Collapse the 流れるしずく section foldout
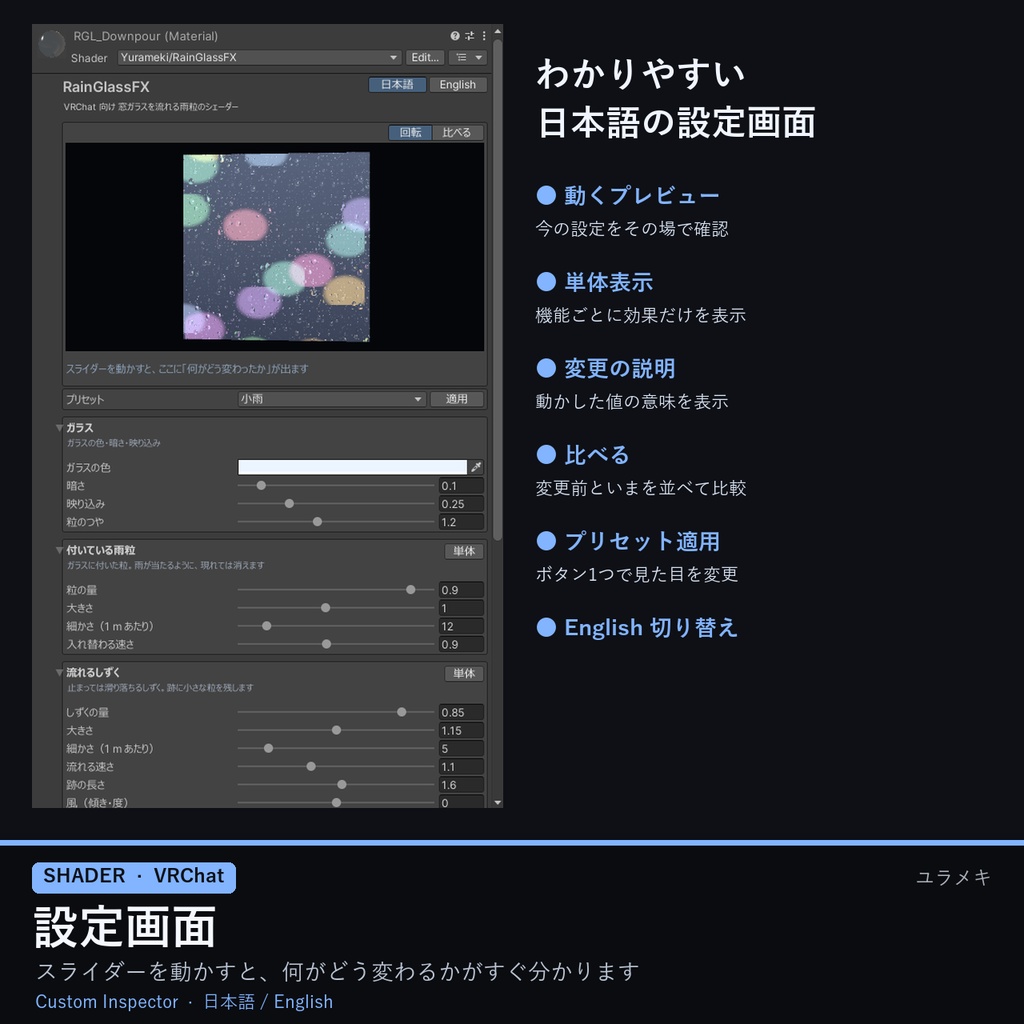This screenshot has height=1024, width=1024. pos(59,673)
